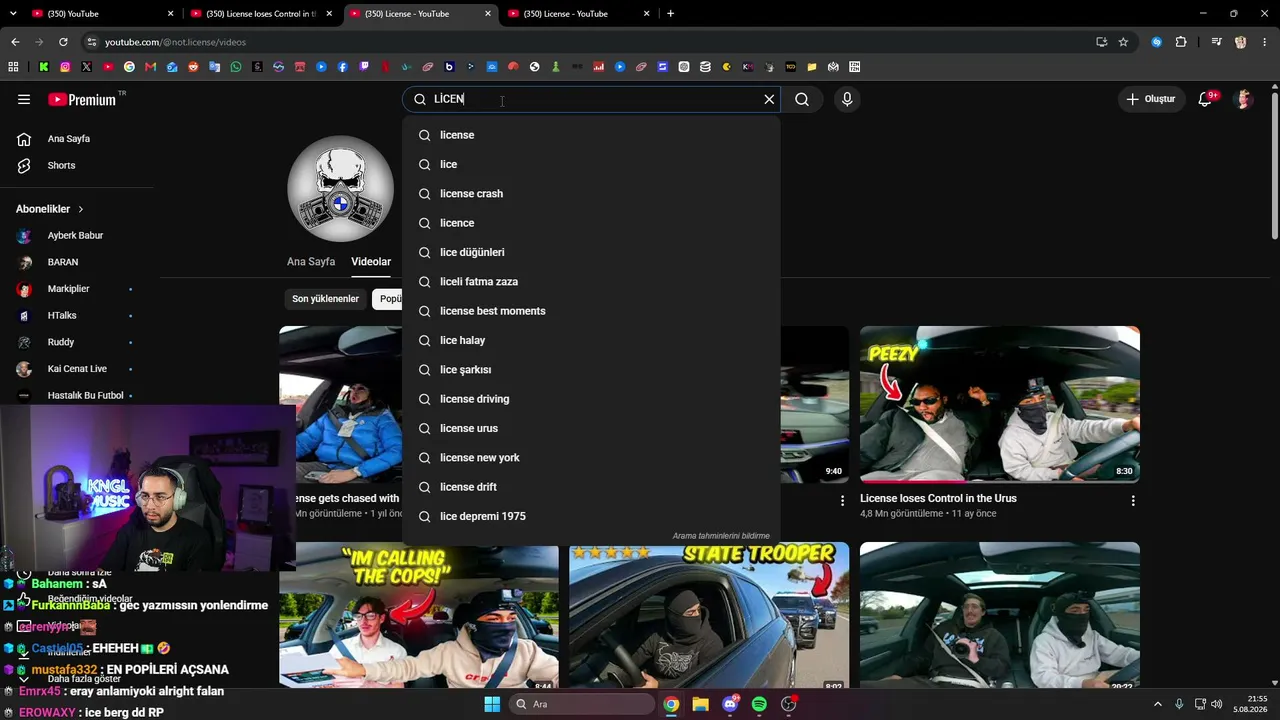Open the new tab plus button
The height and width of the screenshot is (720, 1280).
(x=670, y=14)
